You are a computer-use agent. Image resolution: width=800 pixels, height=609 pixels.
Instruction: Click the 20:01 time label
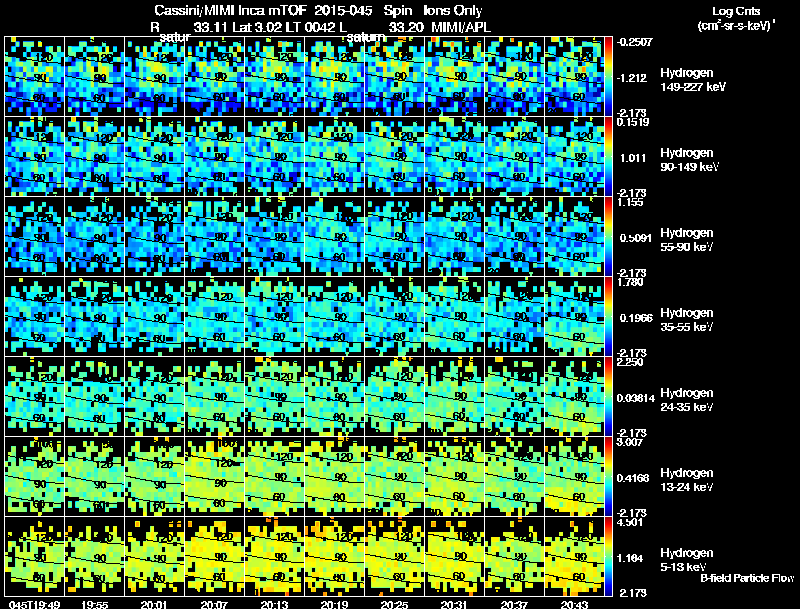[154, 604]
